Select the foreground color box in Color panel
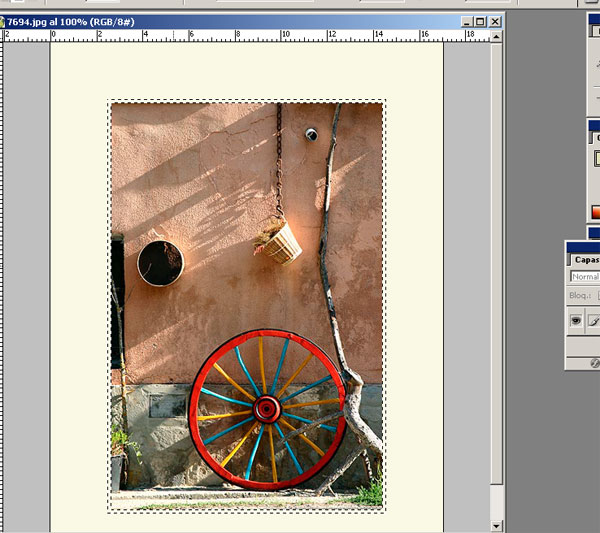 (x=596, y=159)
